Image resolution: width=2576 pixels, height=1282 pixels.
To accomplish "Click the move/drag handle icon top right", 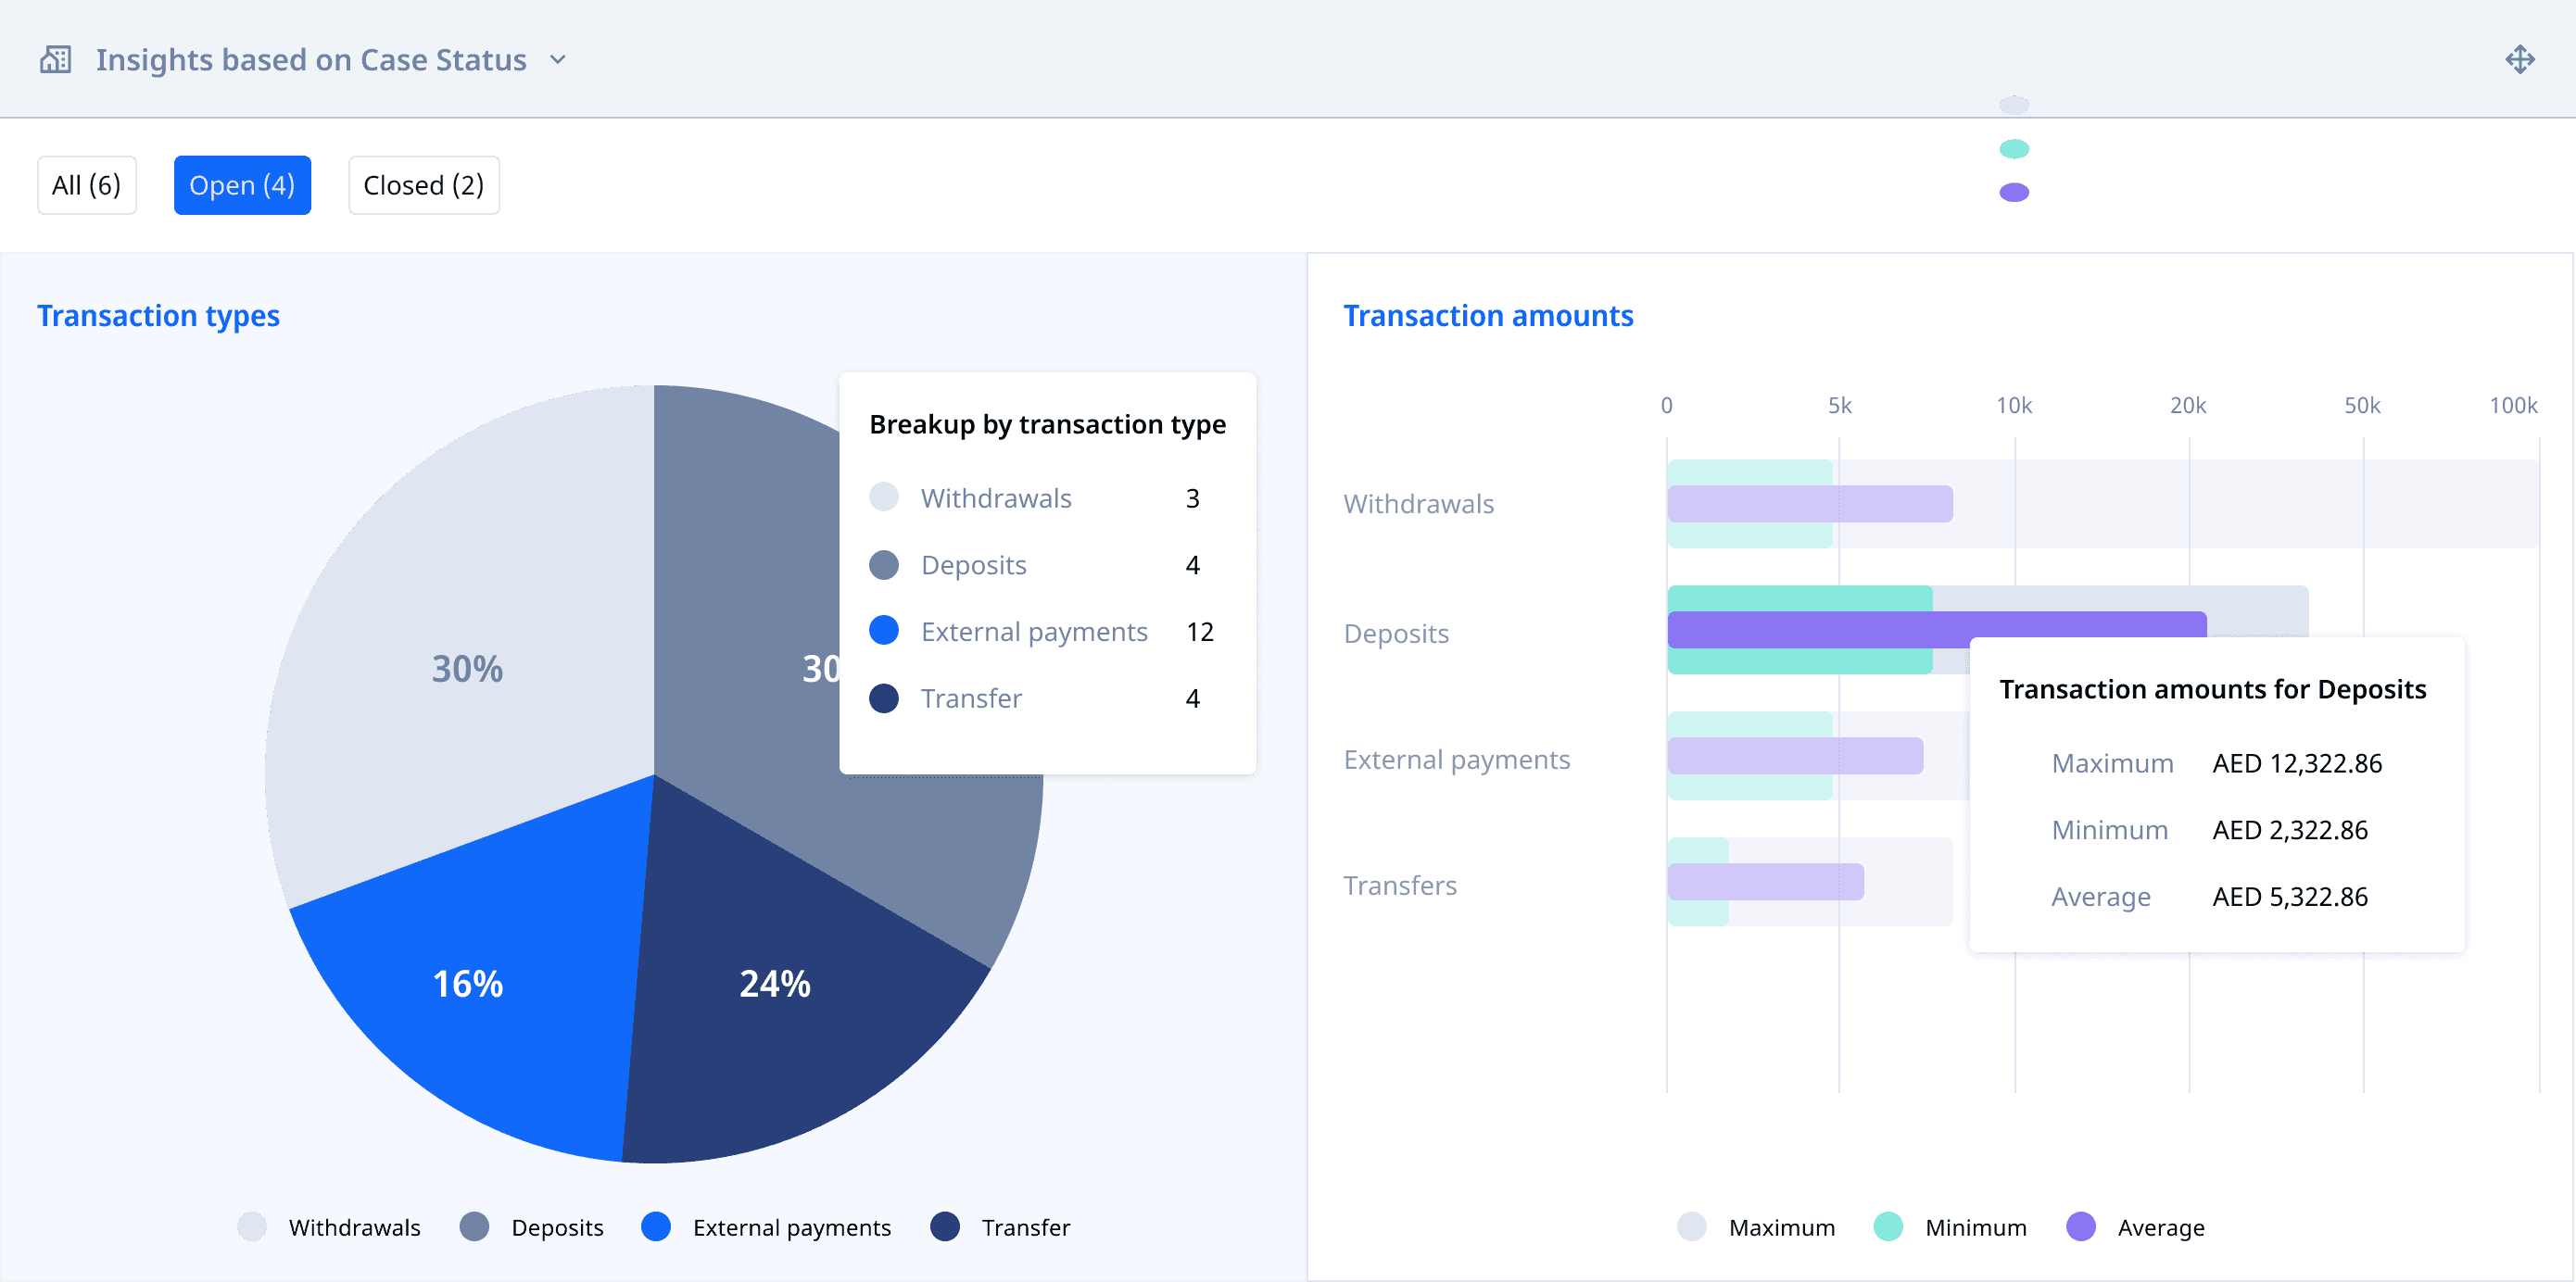I will [2519, 60].
